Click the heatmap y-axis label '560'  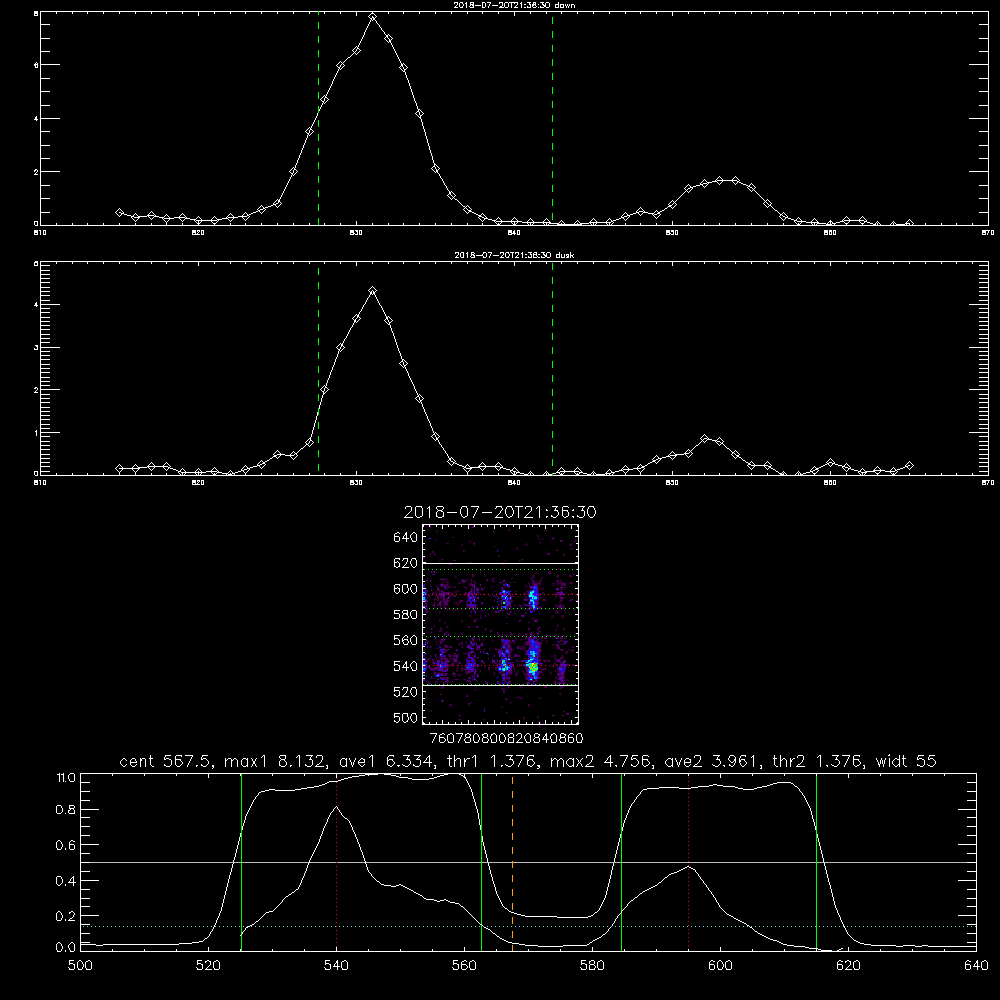click(405, 640)
